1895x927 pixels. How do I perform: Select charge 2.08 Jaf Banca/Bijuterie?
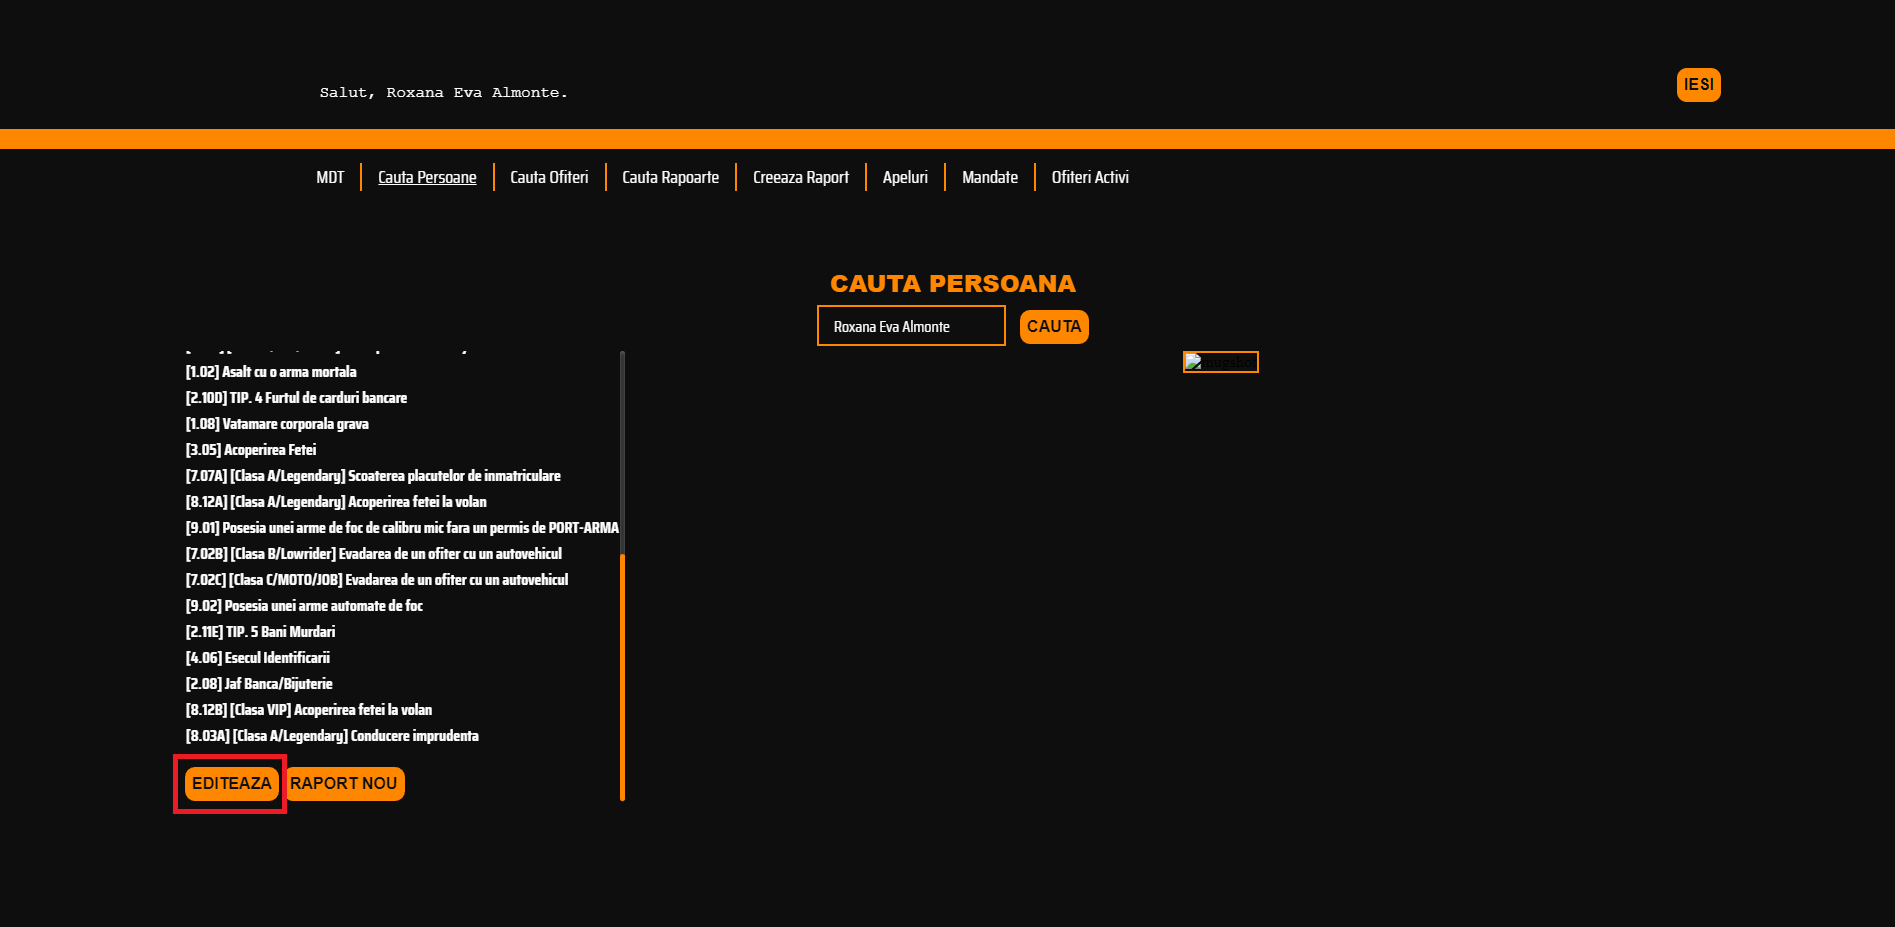(x=259, y=684)
